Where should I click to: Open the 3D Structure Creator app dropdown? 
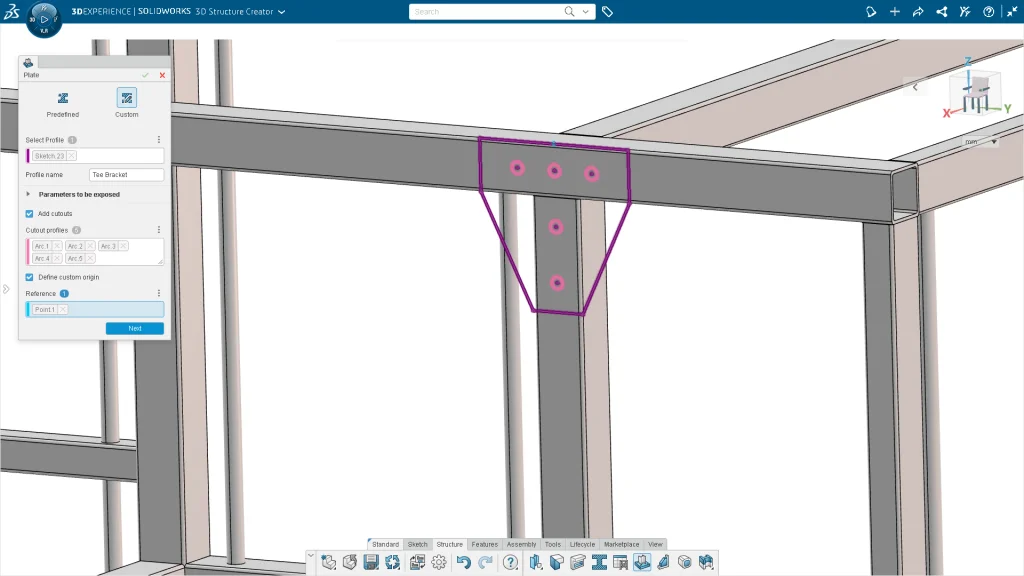click(x=281, y=12)
